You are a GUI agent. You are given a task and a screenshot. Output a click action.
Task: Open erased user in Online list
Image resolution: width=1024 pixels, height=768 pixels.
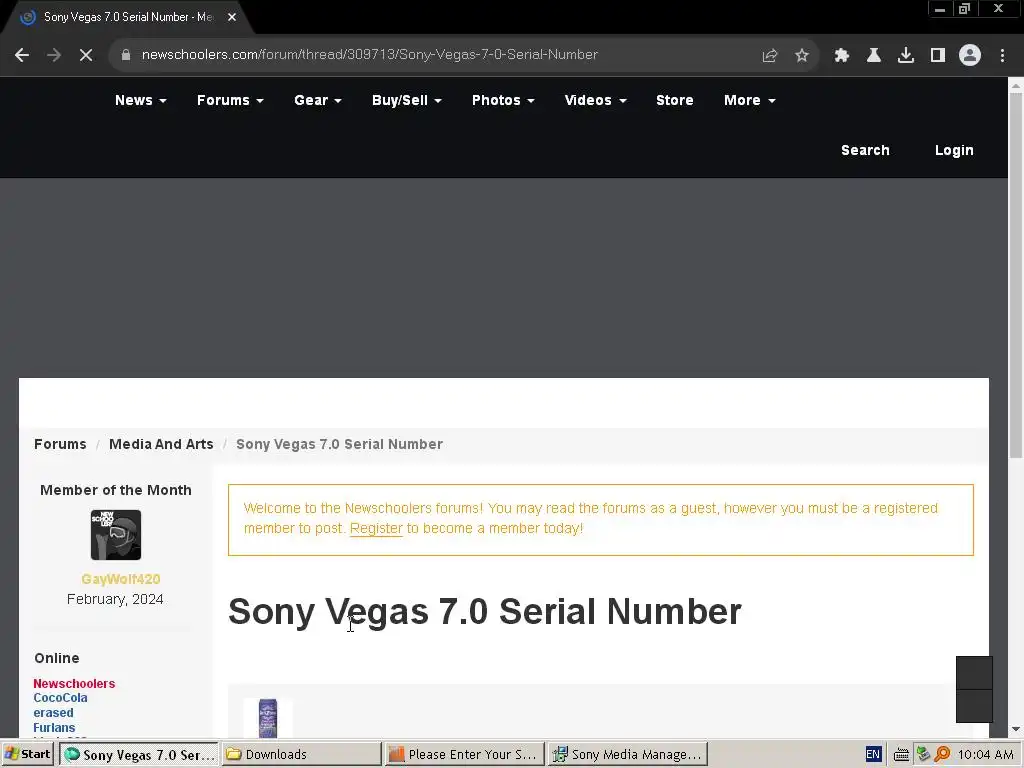[x=53, y=712]
